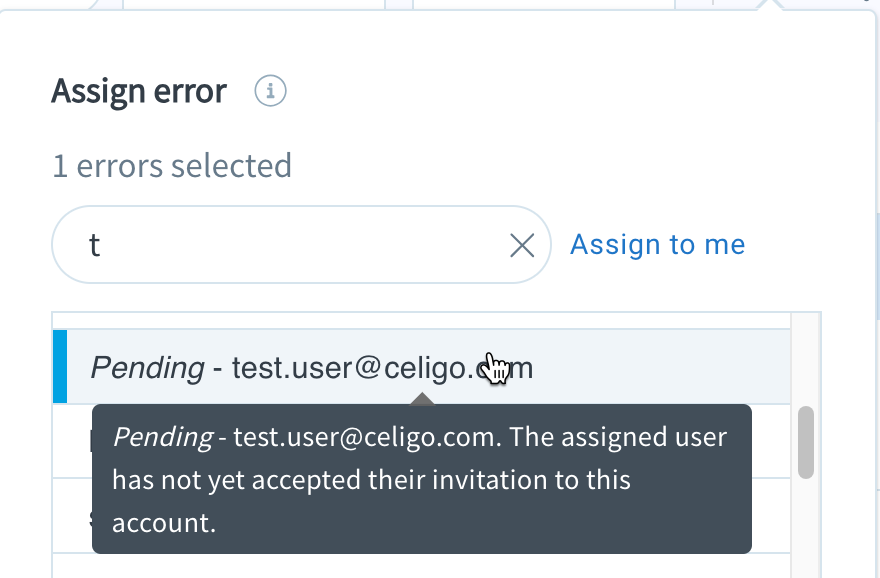Select Pending test.user@celigo.com from list
Image resolution: width=880 pixels, height=578 pixels.
pos(421,367)
